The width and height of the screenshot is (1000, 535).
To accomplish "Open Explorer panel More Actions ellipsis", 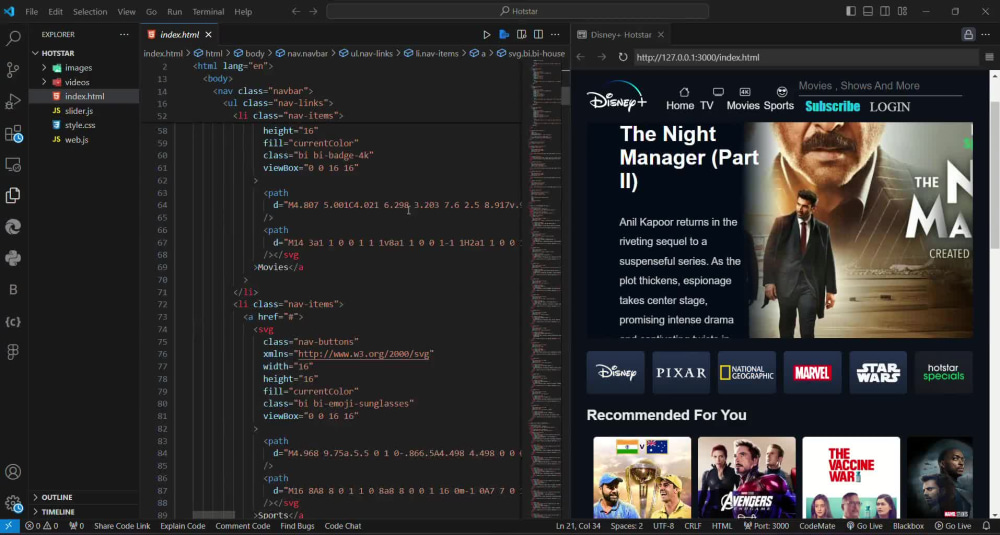I will coord(124,34).
